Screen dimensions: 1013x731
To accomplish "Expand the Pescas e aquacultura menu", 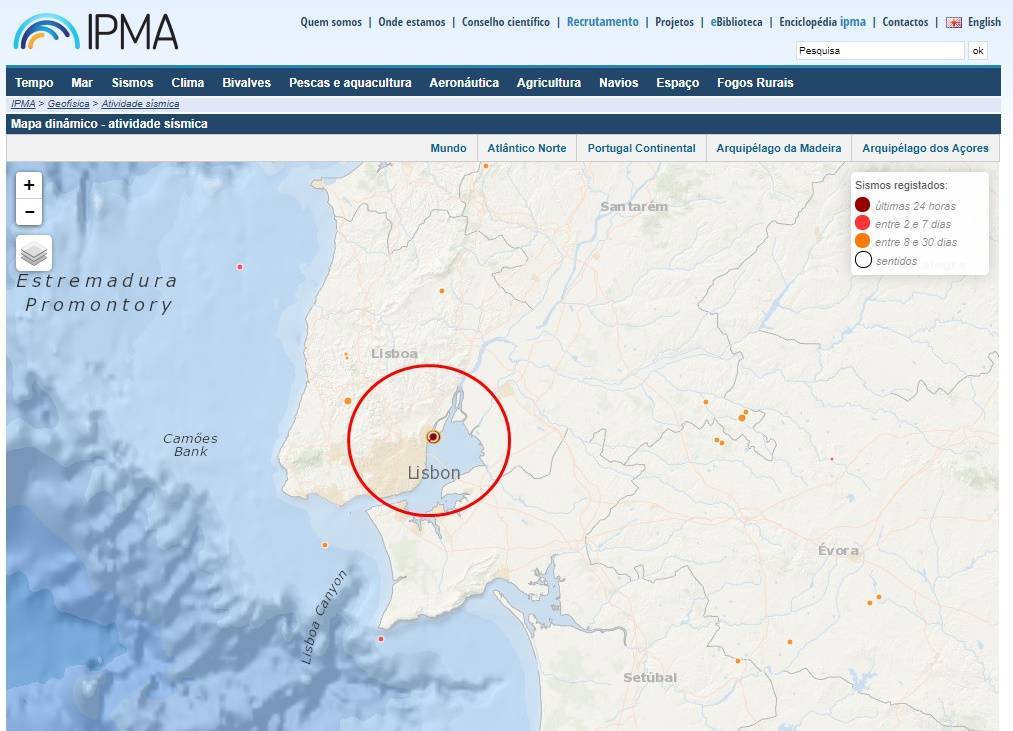I will point(350,83).
